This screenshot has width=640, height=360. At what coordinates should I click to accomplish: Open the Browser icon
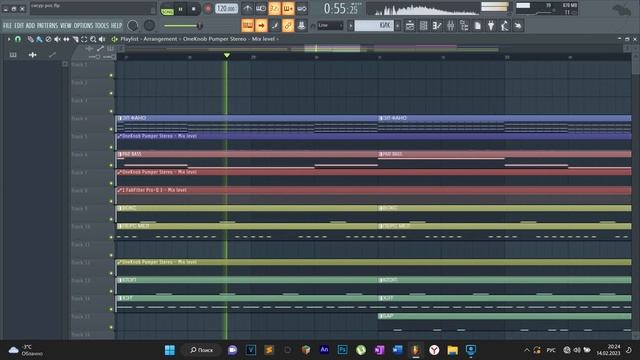coord(464,26)
